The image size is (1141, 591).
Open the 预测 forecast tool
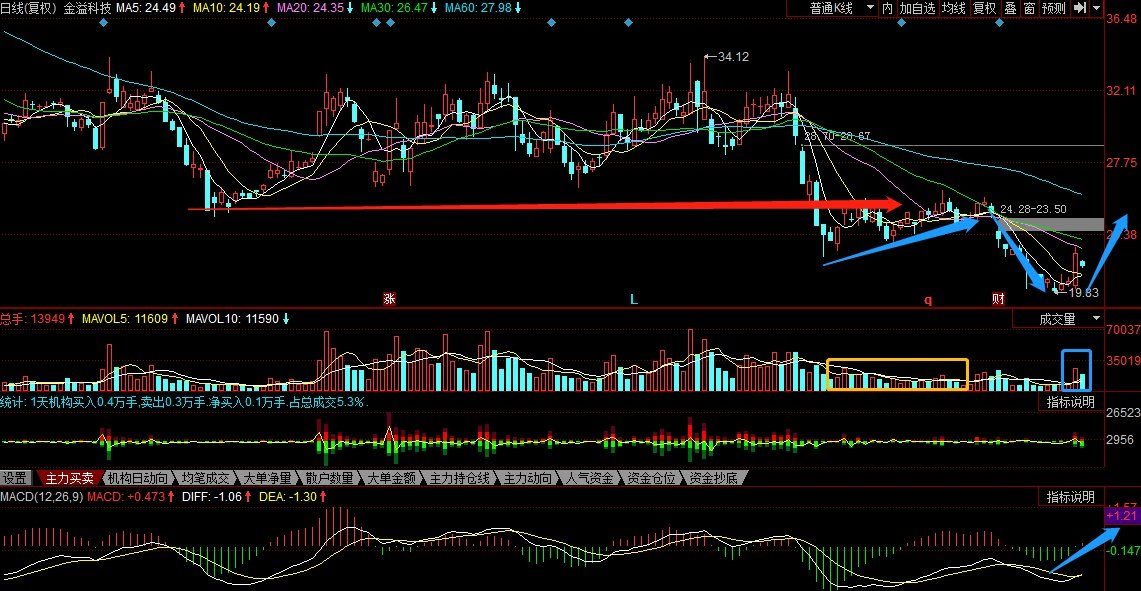coord(1054,9)
